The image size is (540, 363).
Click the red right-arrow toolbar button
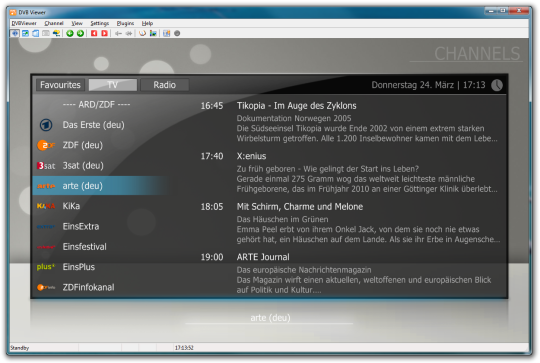[x=104, y=33]
